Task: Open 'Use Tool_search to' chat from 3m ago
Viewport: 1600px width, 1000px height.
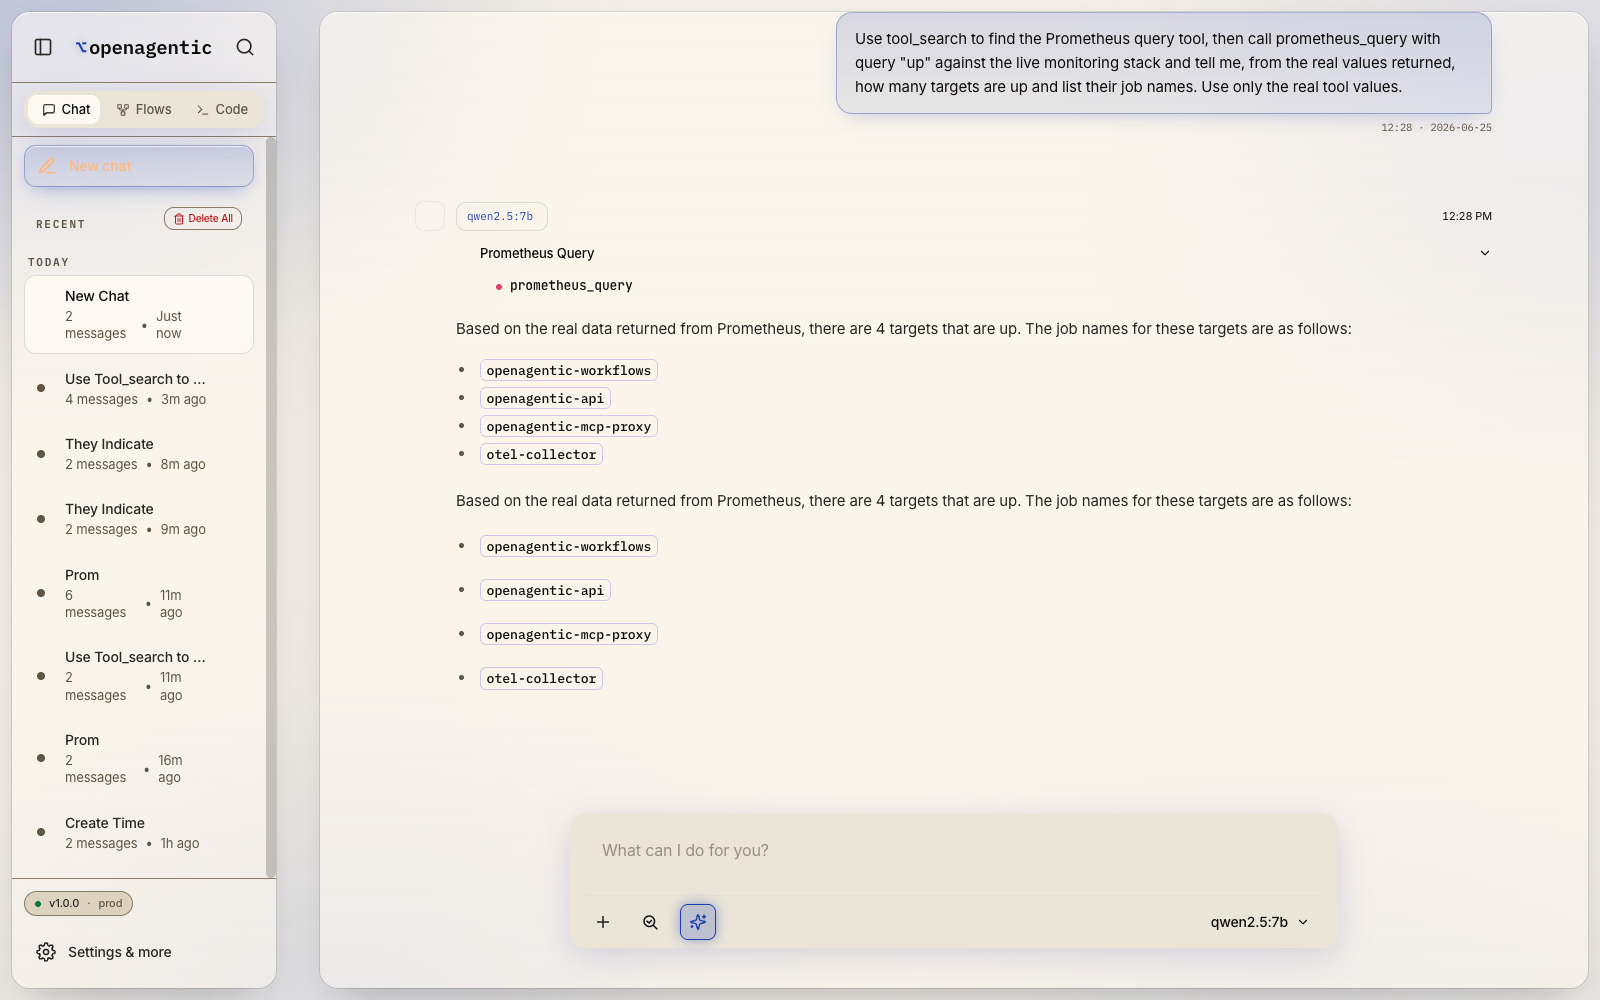Action: [x=139, y=389]
